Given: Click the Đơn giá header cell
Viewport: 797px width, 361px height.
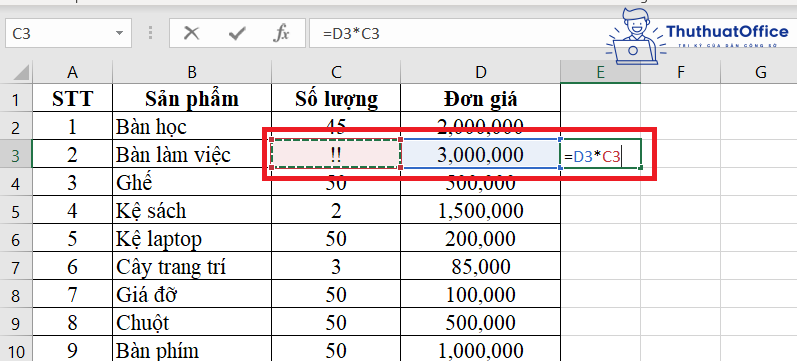Looking at the screenshot, I should [x=480, y=98].
